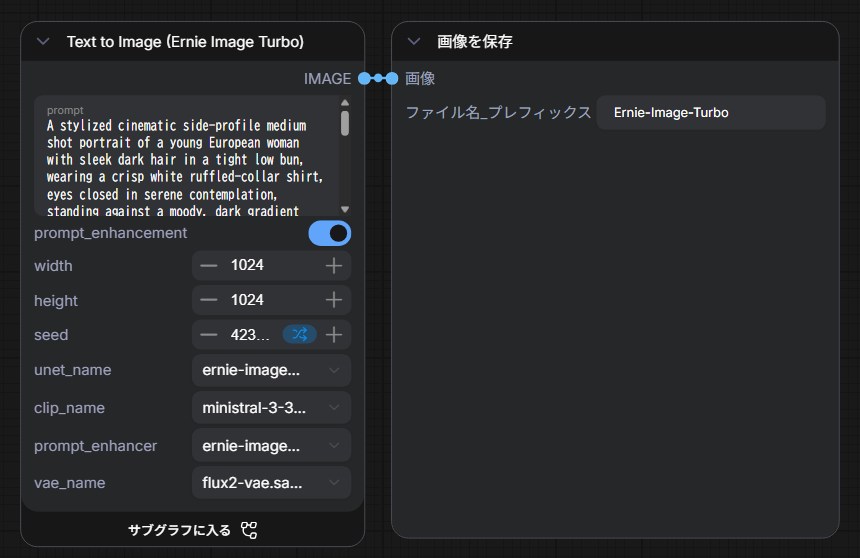Increase seed with the plus button
Image resolution: width=860 pixels, height=558 pixels.
coord(333,335)
